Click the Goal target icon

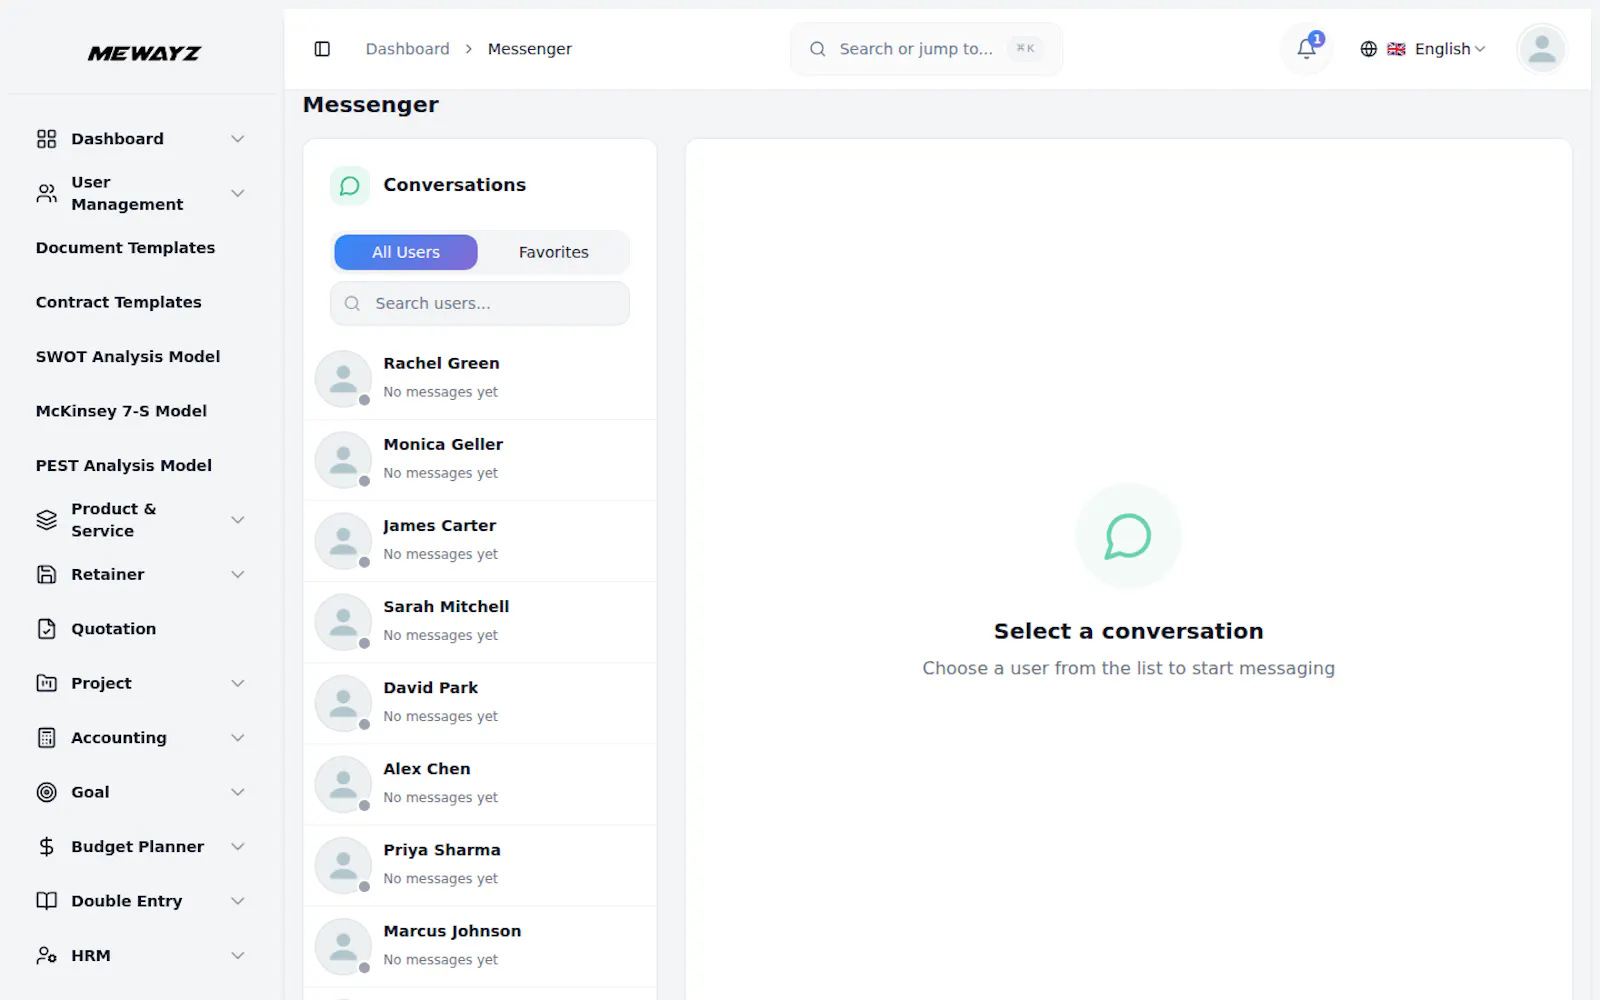(x=46, y=792)
